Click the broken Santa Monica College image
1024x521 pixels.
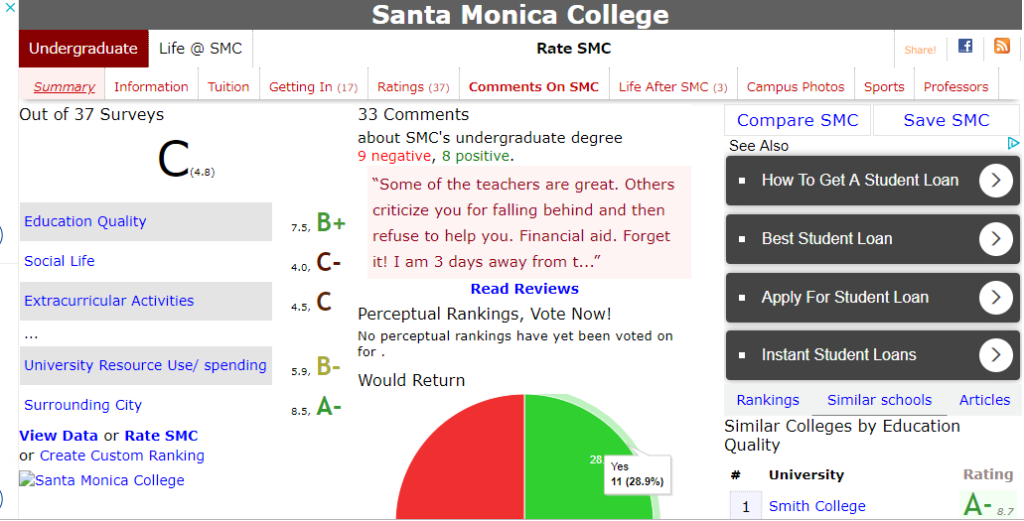coord(102,481)
